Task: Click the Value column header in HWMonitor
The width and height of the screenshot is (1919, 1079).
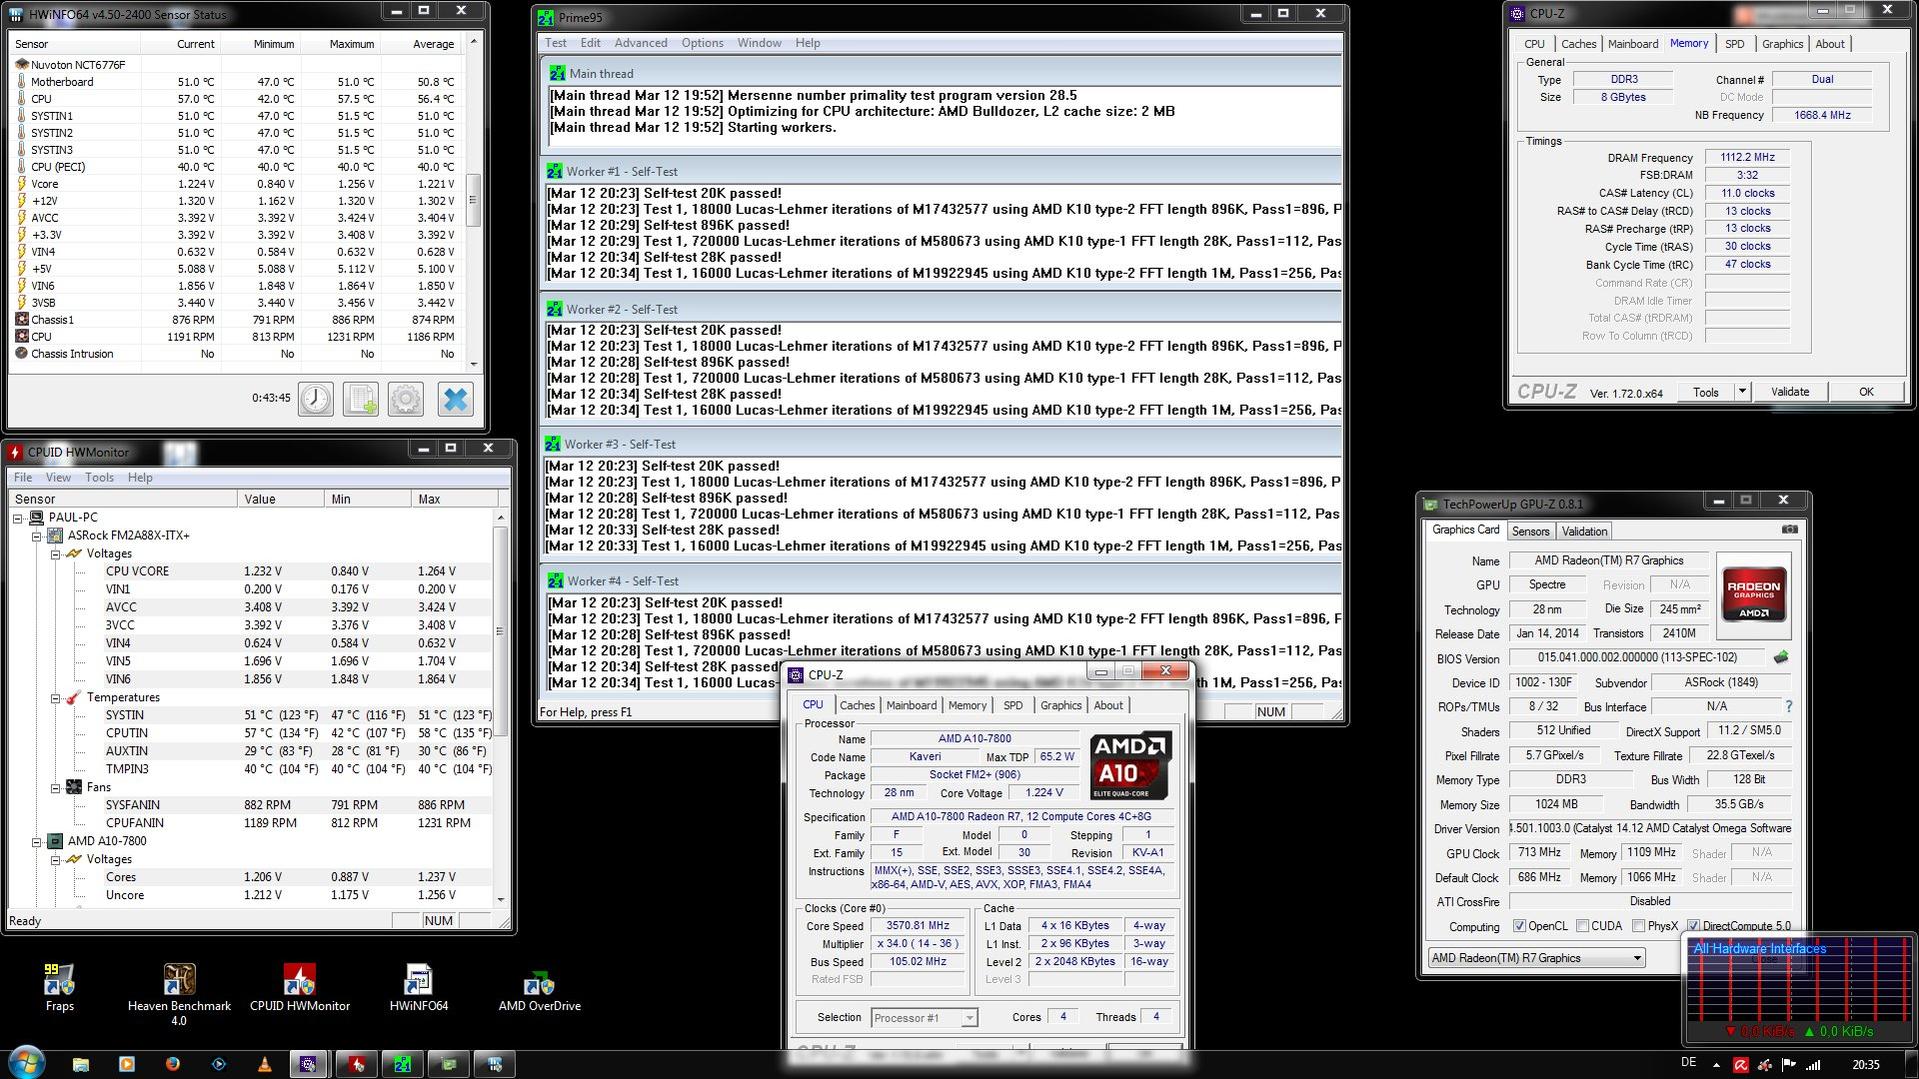Action: [x=281, y=499]
